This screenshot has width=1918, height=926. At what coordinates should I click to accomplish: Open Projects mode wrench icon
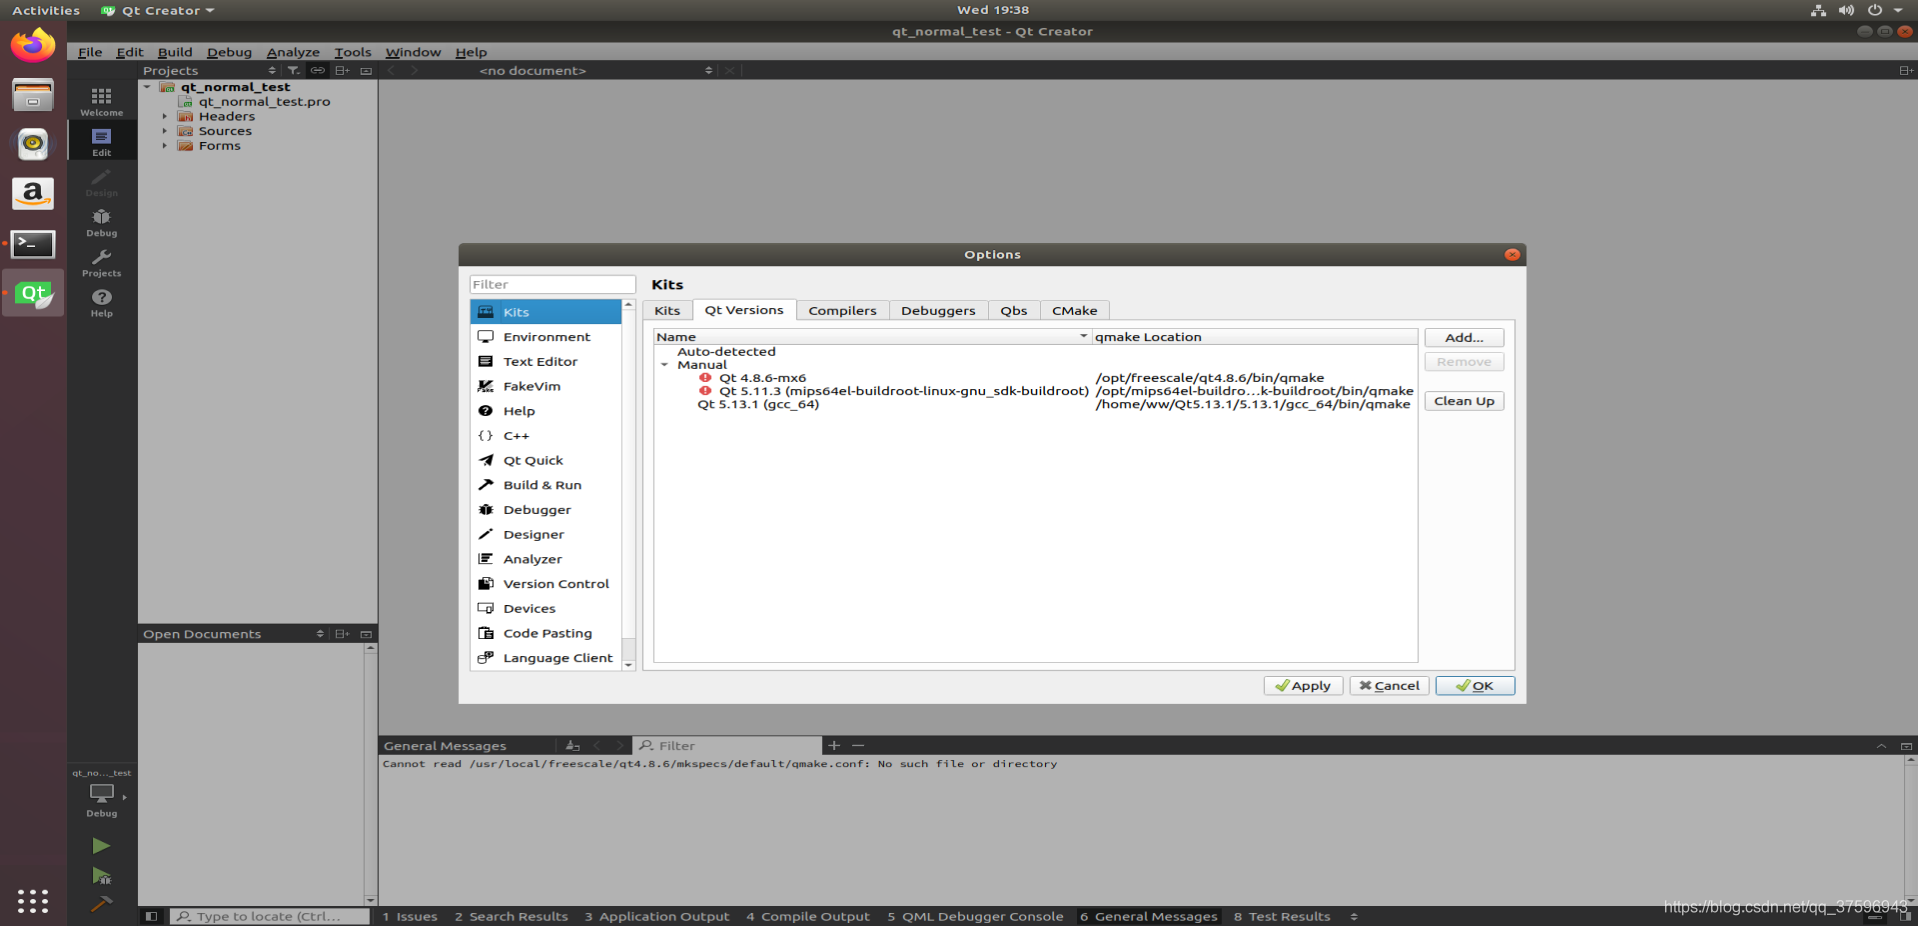click(x=101, y=262)
